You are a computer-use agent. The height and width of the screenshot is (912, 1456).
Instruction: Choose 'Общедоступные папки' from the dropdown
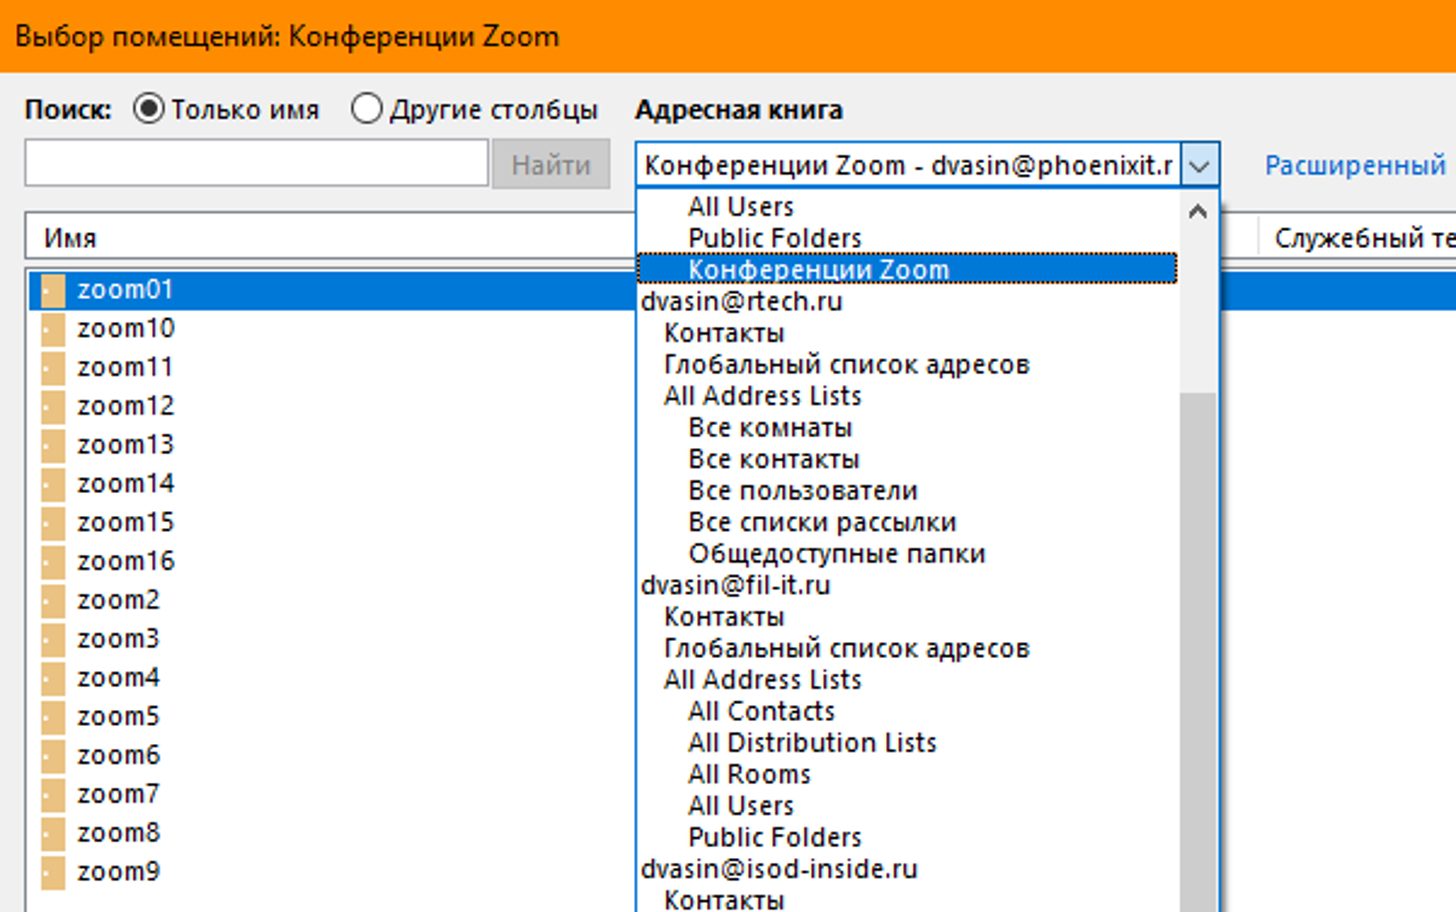837,554
